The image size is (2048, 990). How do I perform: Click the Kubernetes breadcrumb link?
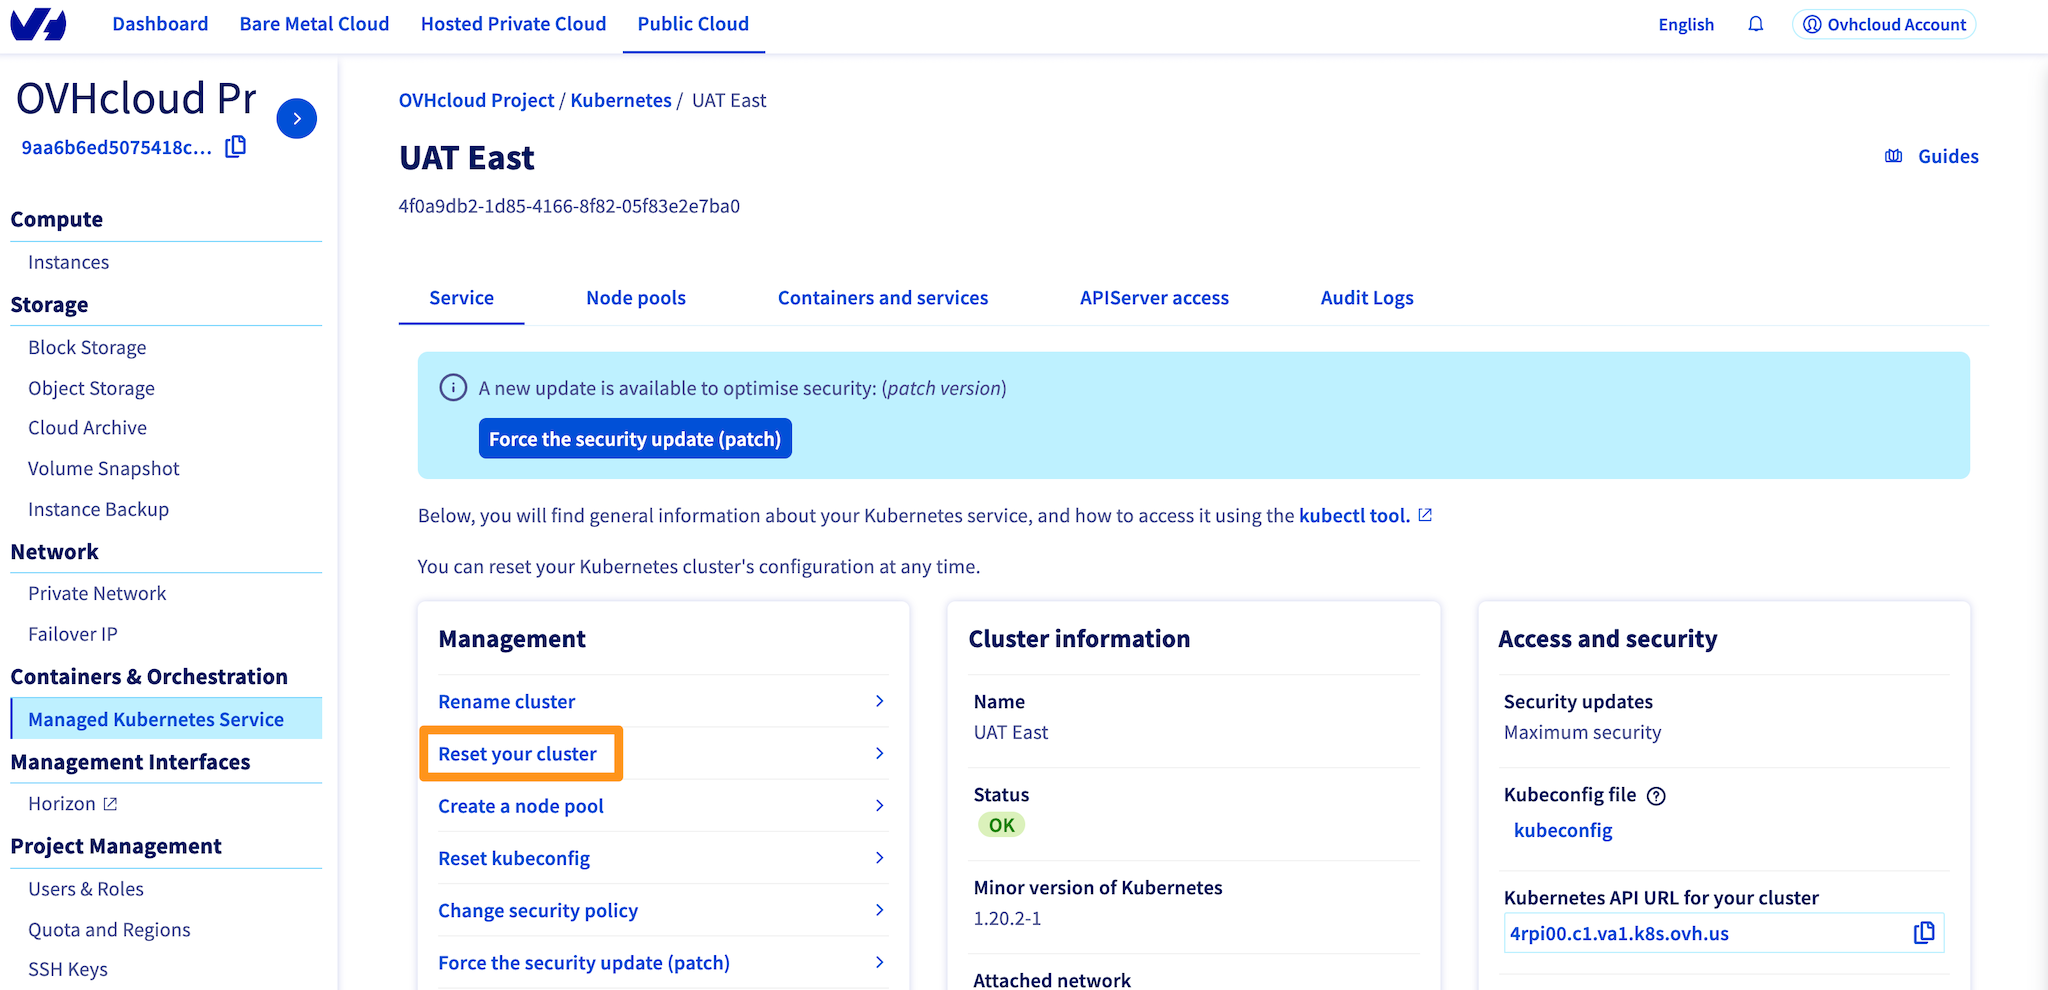pos(621,100)
